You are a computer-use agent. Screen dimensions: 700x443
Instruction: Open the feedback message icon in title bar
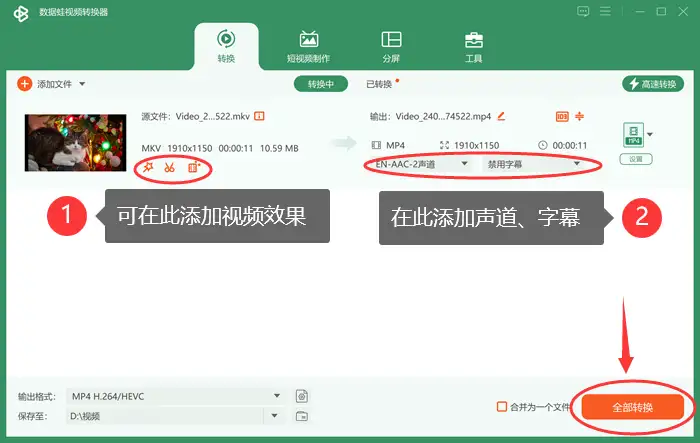click(583, 11)
